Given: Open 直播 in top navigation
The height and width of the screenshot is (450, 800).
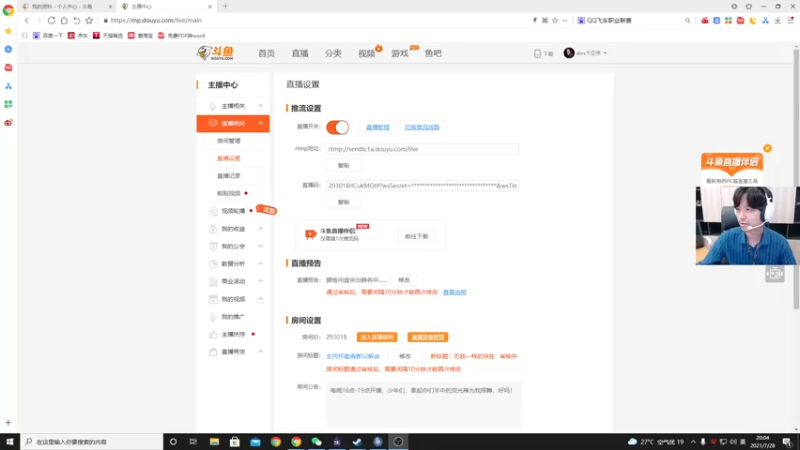Looking at the screenshot, I should coord(300,53).
